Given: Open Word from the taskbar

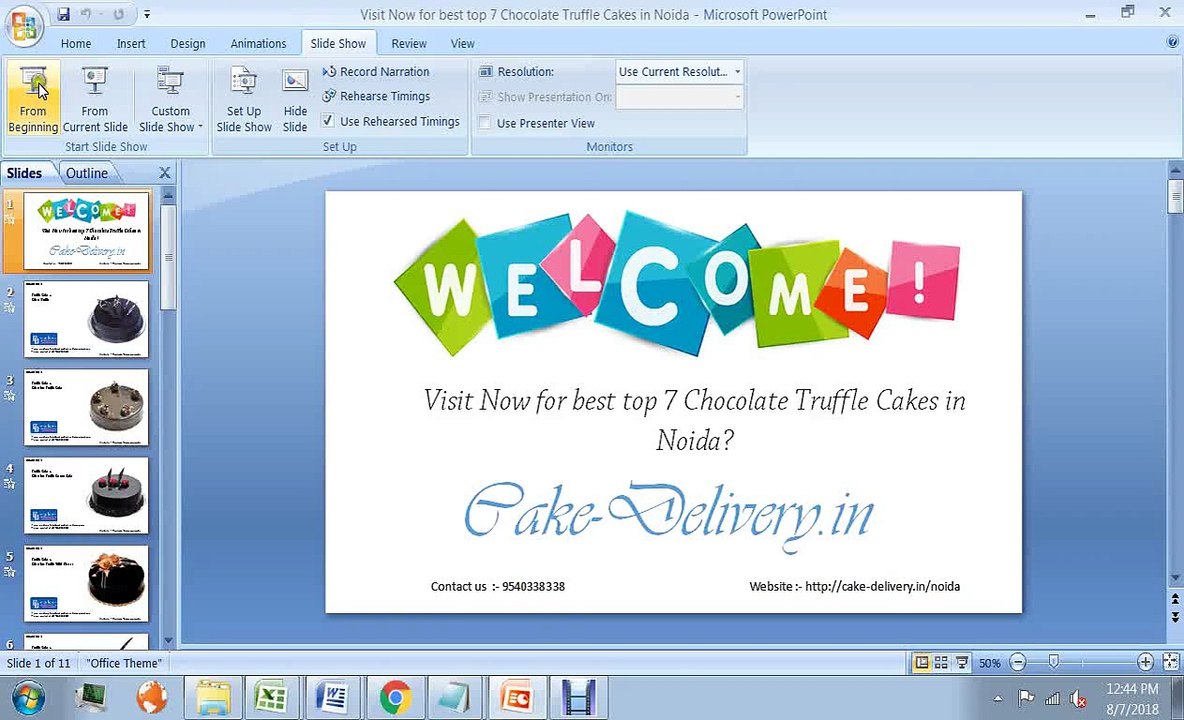Looking at the screenshot, I should [332, 697].
